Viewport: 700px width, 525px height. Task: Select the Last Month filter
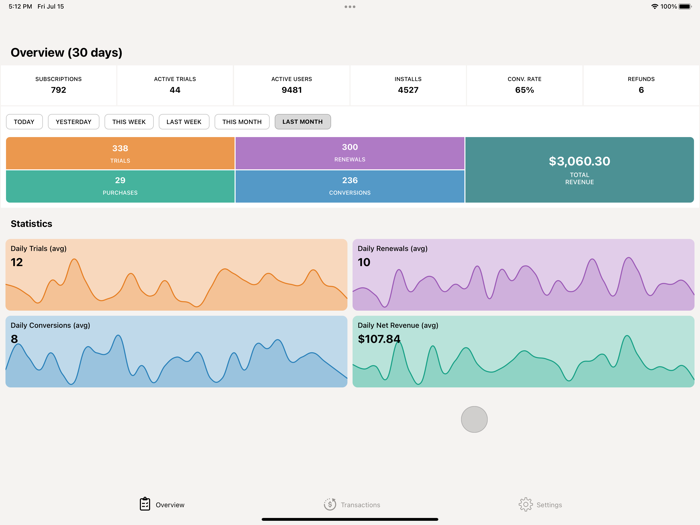[x=302, y=122]
